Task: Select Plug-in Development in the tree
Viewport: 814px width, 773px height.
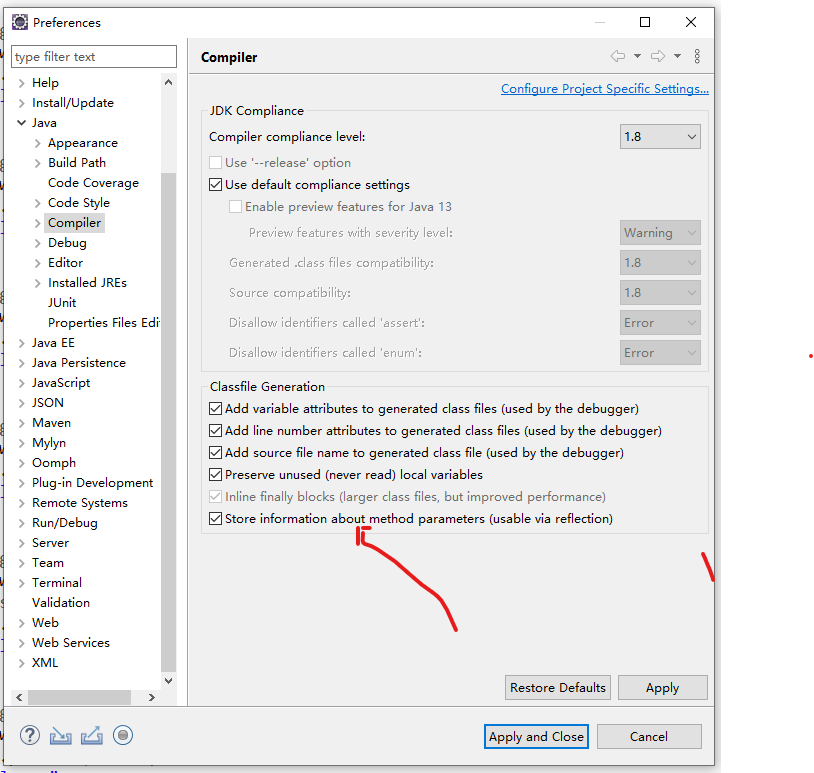Action: point(92,482)
